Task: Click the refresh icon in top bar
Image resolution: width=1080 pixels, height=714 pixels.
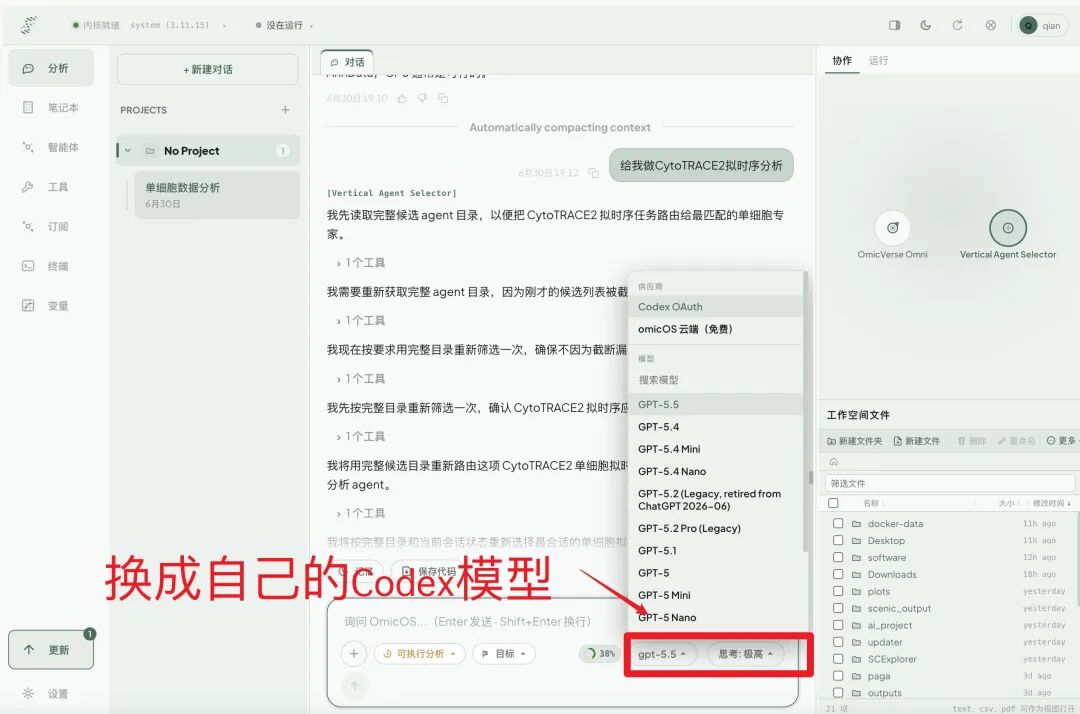Action: pos(957,25)
